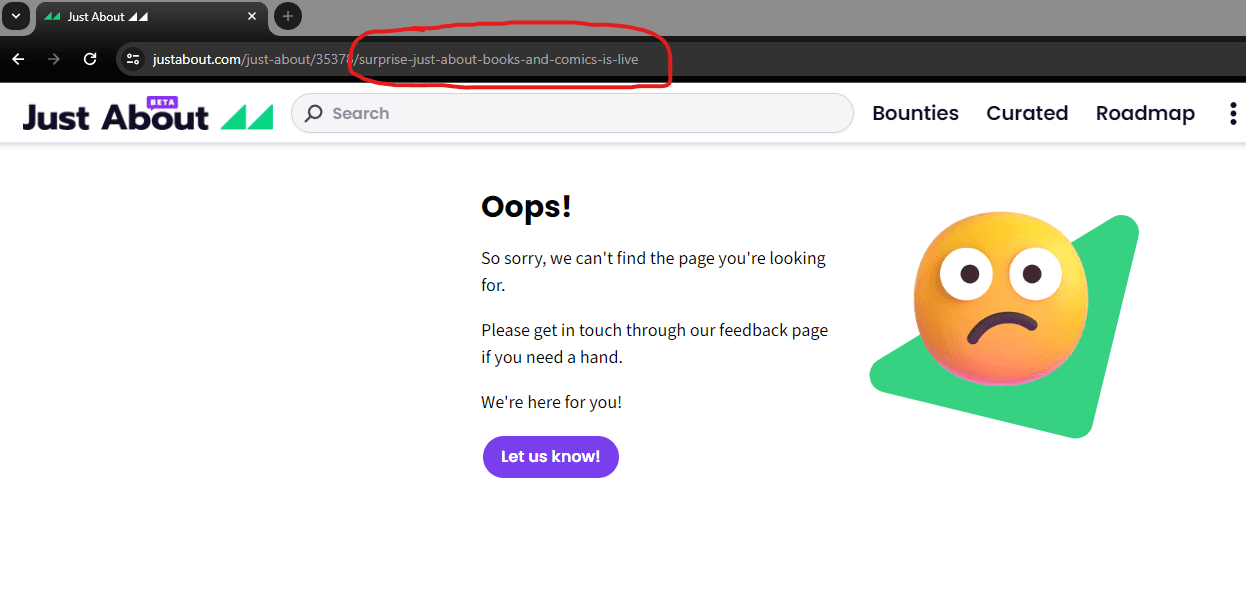Focus the Search input field

(572, 113)
